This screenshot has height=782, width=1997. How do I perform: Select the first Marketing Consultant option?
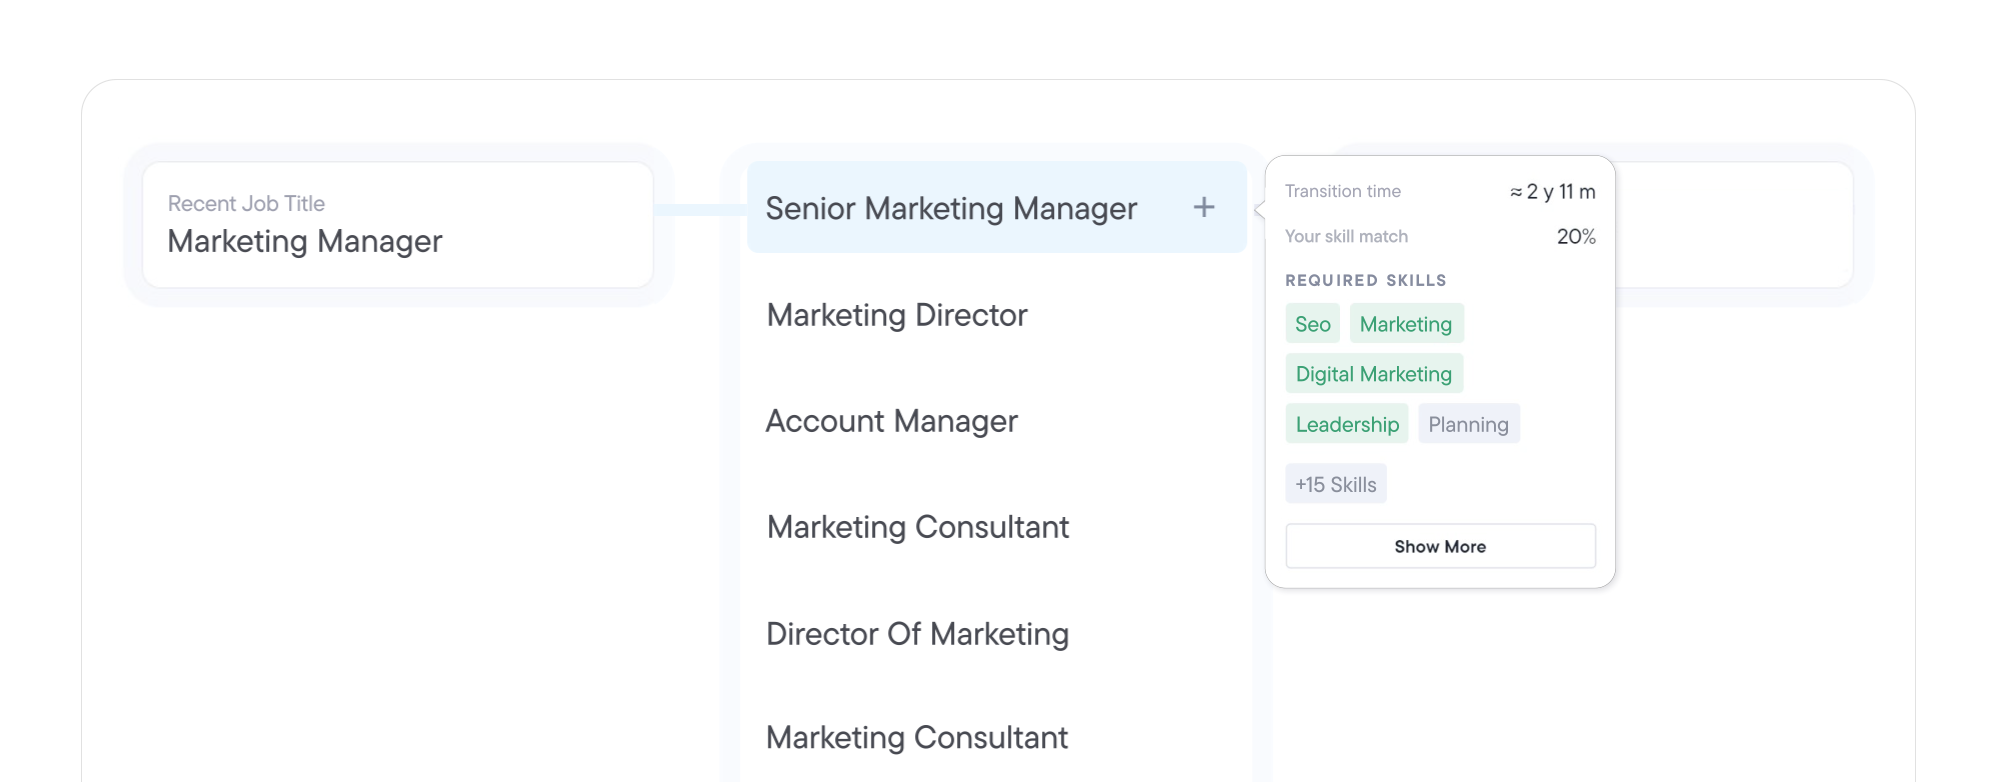(x=918, y=527)
